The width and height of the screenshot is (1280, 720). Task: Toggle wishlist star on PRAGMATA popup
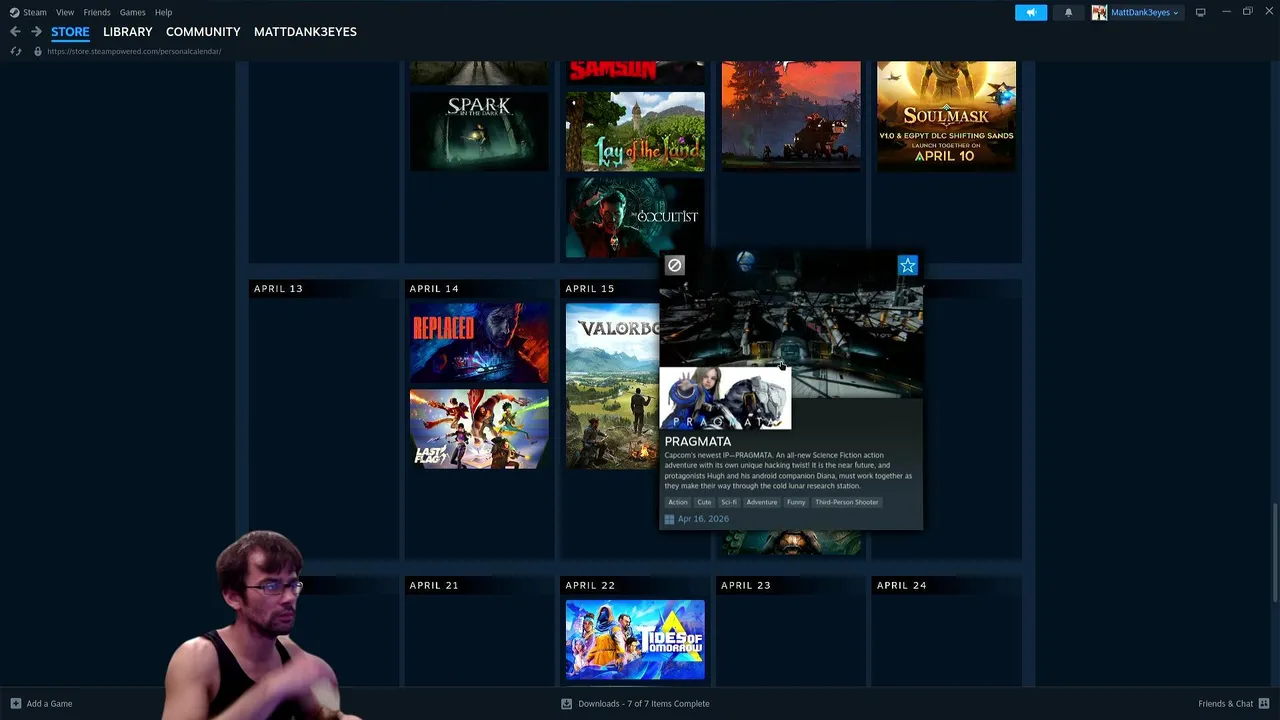point(907,265)
